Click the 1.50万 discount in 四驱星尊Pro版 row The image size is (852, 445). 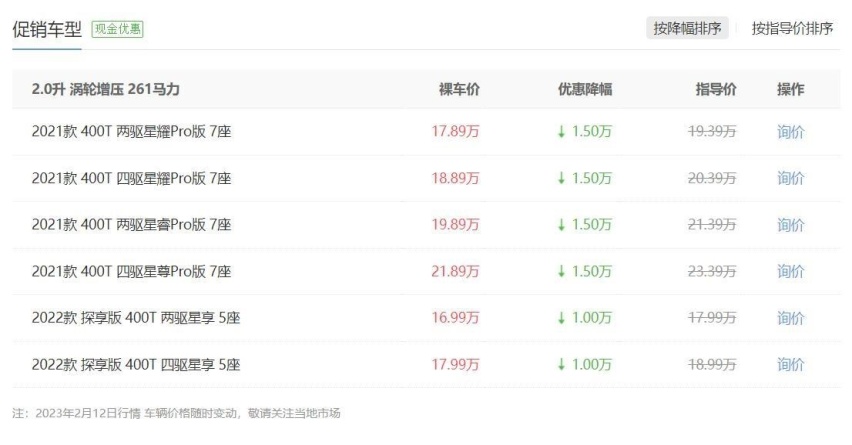[x=585, y=271]
